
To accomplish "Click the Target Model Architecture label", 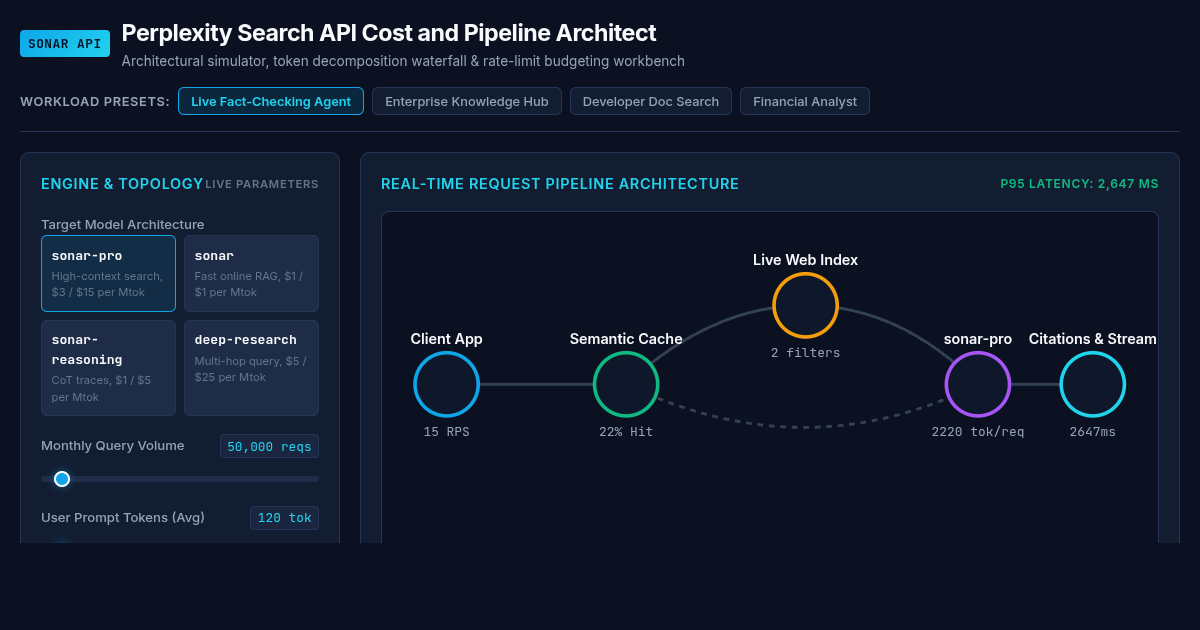I will [x=123, y=225].
